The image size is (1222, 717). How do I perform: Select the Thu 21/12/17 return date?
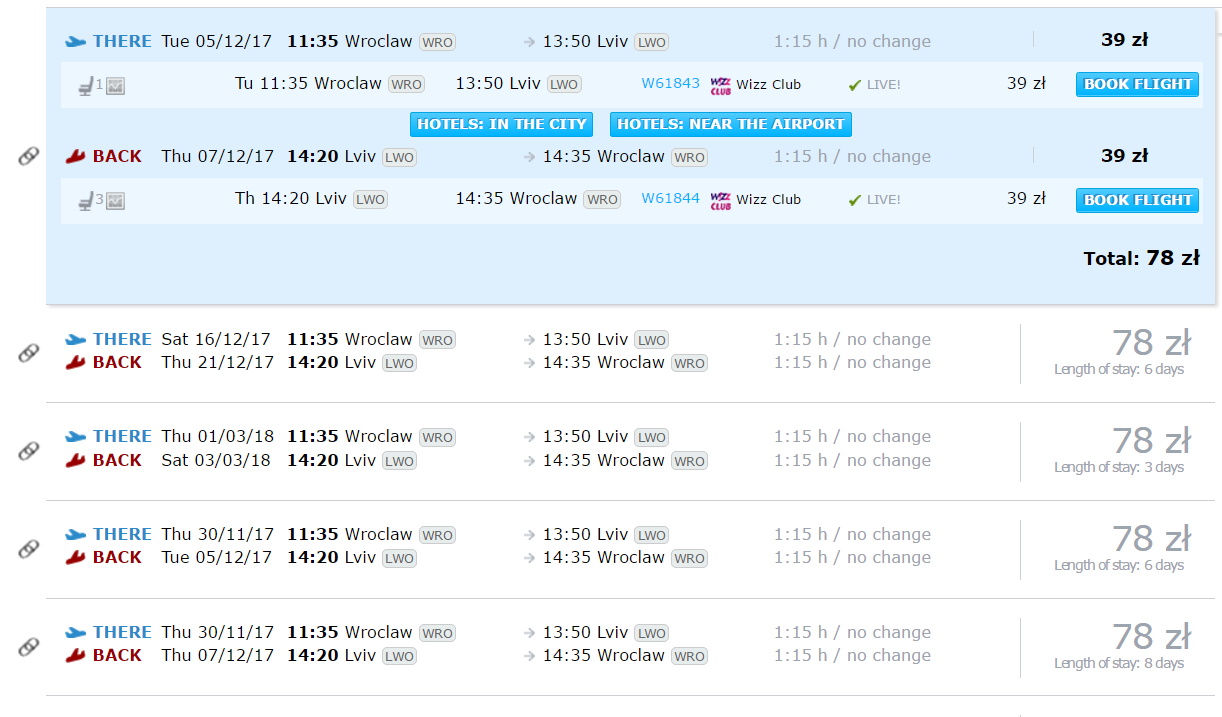(x=218, y=362)
